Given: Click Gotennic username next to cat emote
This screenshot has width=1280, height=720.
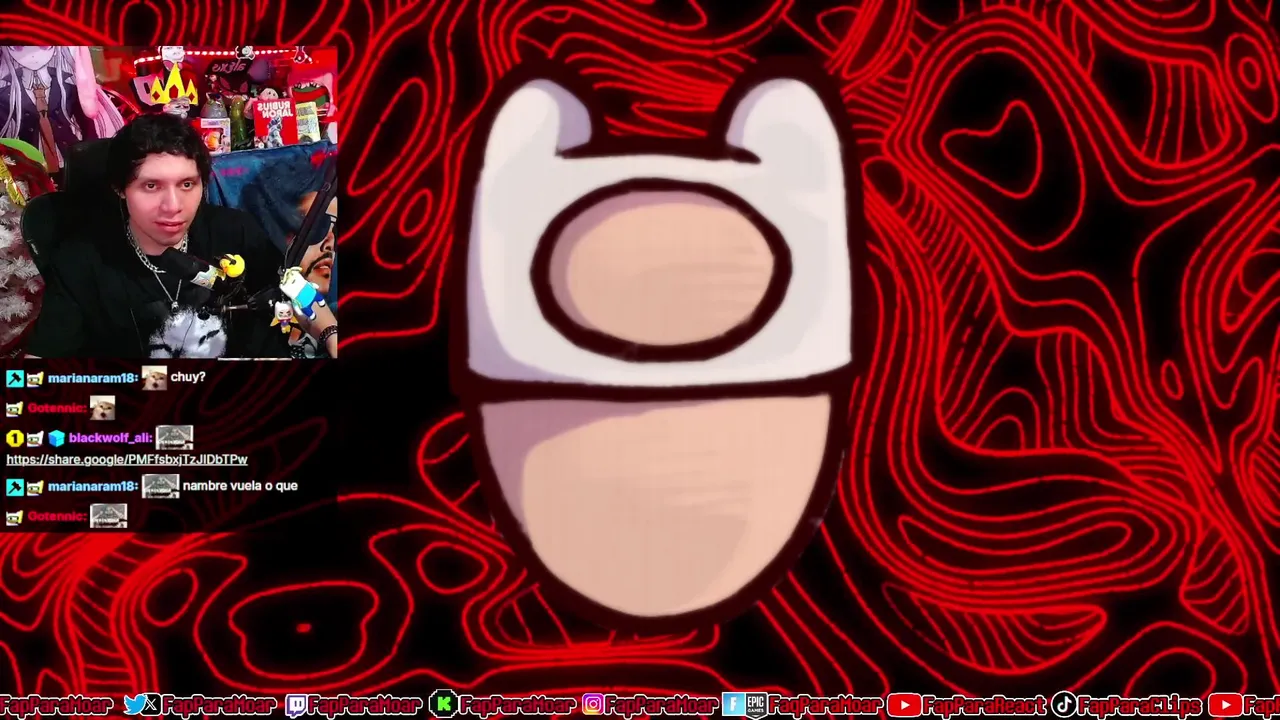Looking at the screenshot, I should tap(56, 408).
